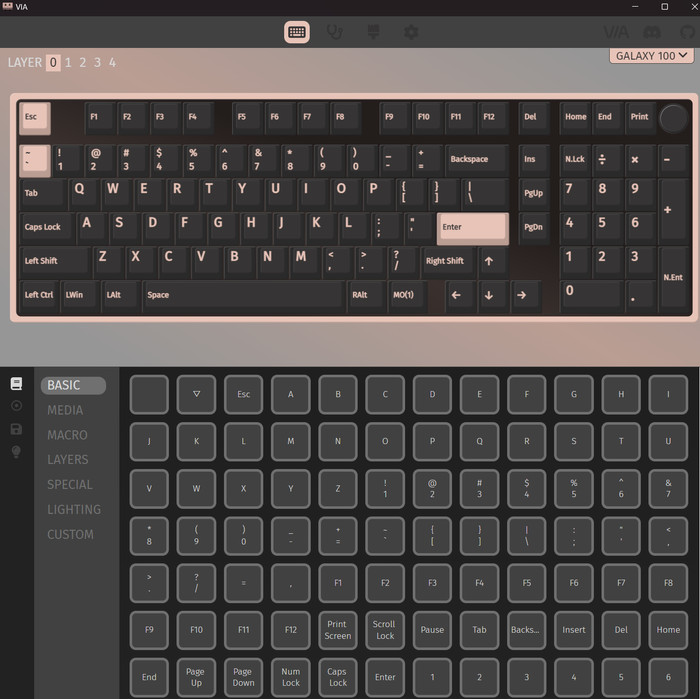Open the Key Tester stethoscope icon
This screenshot has height=699, width=700.
click(x=335, y=32)
